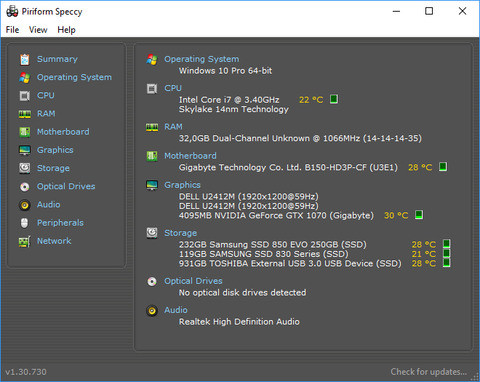Click the Peripherals mouse icon in sidebar
Viewport: 480px width, 382px height.
(x=25, y=223)
